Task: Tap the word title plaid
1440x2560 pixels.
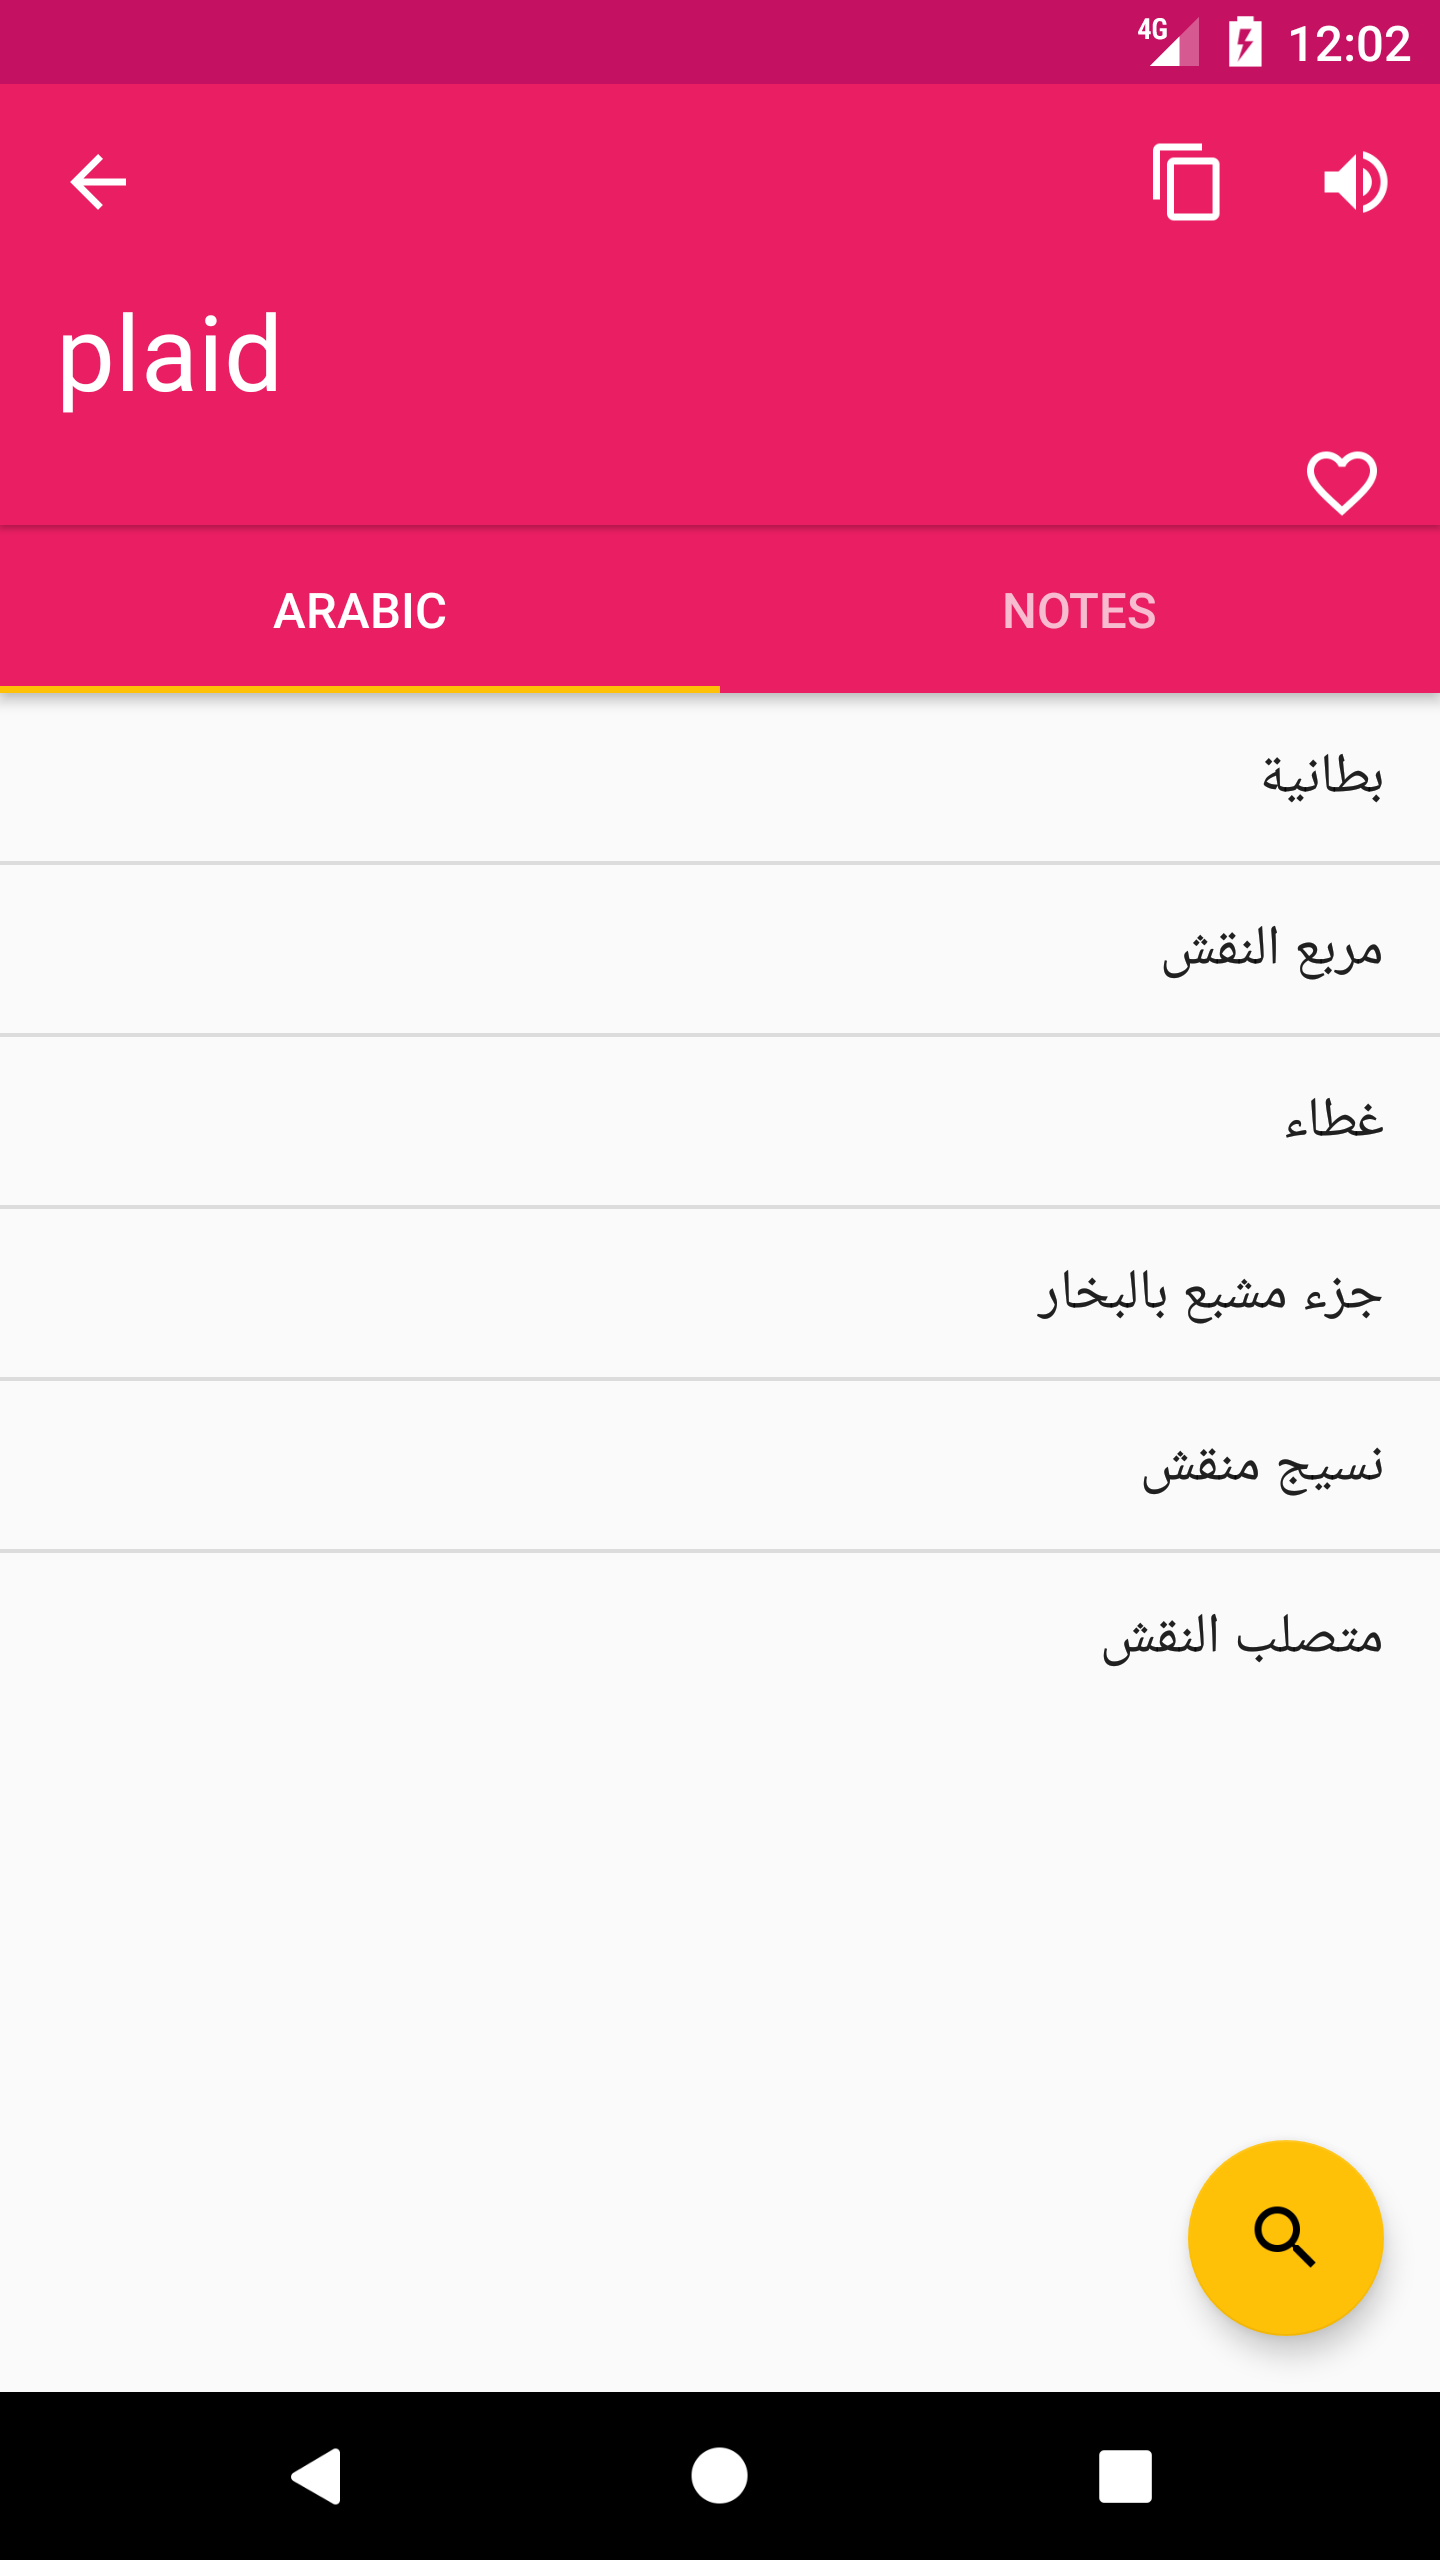Action: (x=170, y=354)
